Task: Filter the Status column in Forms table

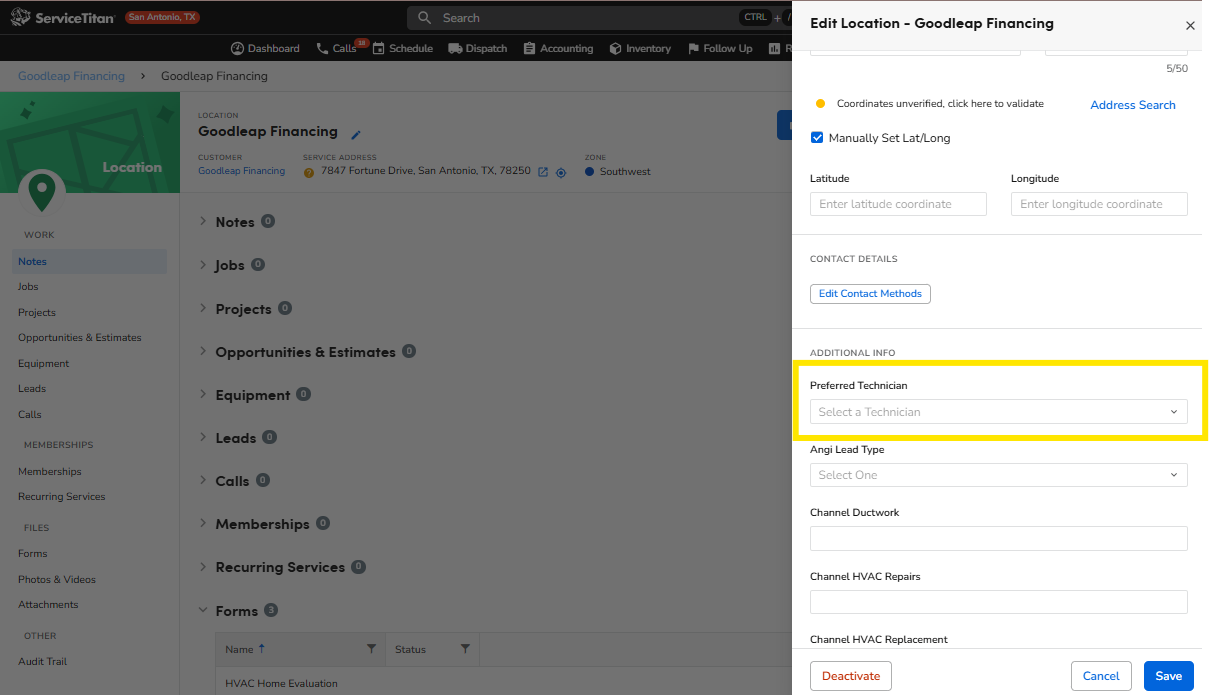Action: tap(465, 649)
